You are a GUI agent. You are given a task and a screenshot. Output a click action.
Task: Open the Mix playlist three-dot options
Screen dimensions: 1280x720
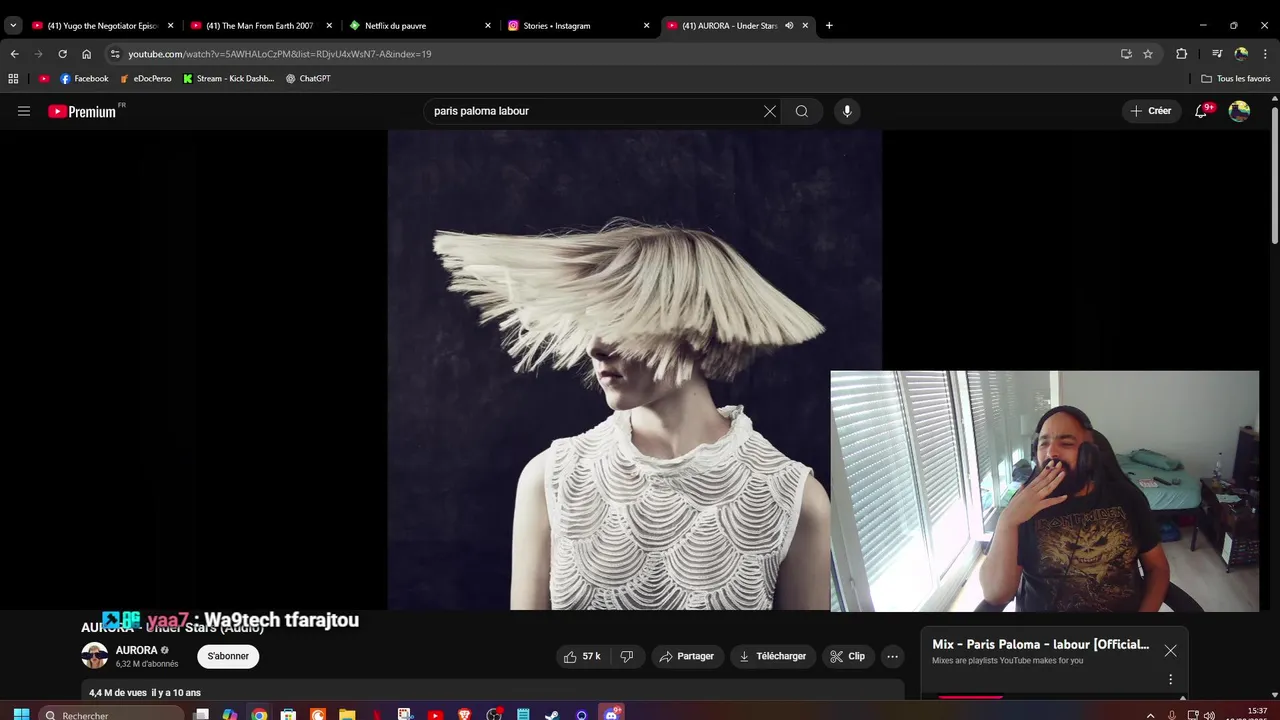pos(1170,680)
